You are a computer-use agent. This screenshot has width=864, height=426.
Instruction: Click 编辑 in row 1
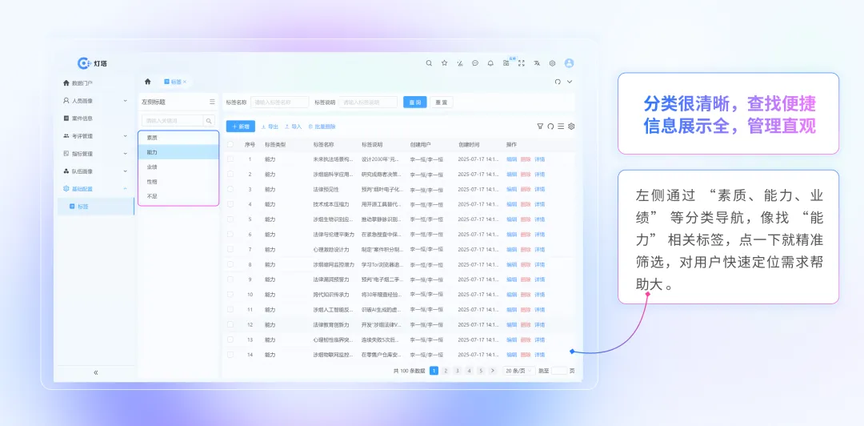tap(512, 159)
